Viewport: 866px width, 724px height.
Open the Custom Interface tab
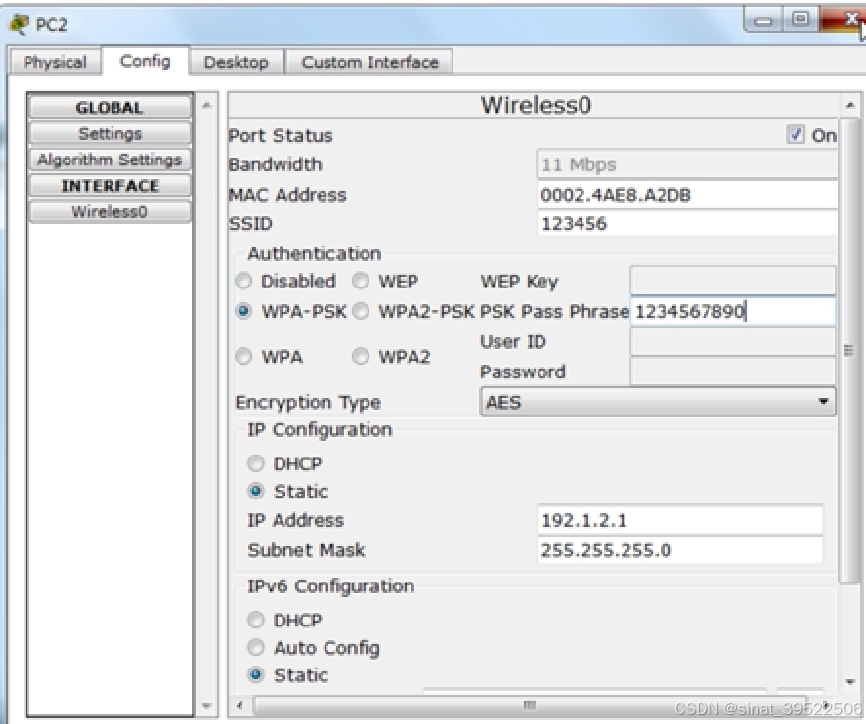(x=370, y=62)
